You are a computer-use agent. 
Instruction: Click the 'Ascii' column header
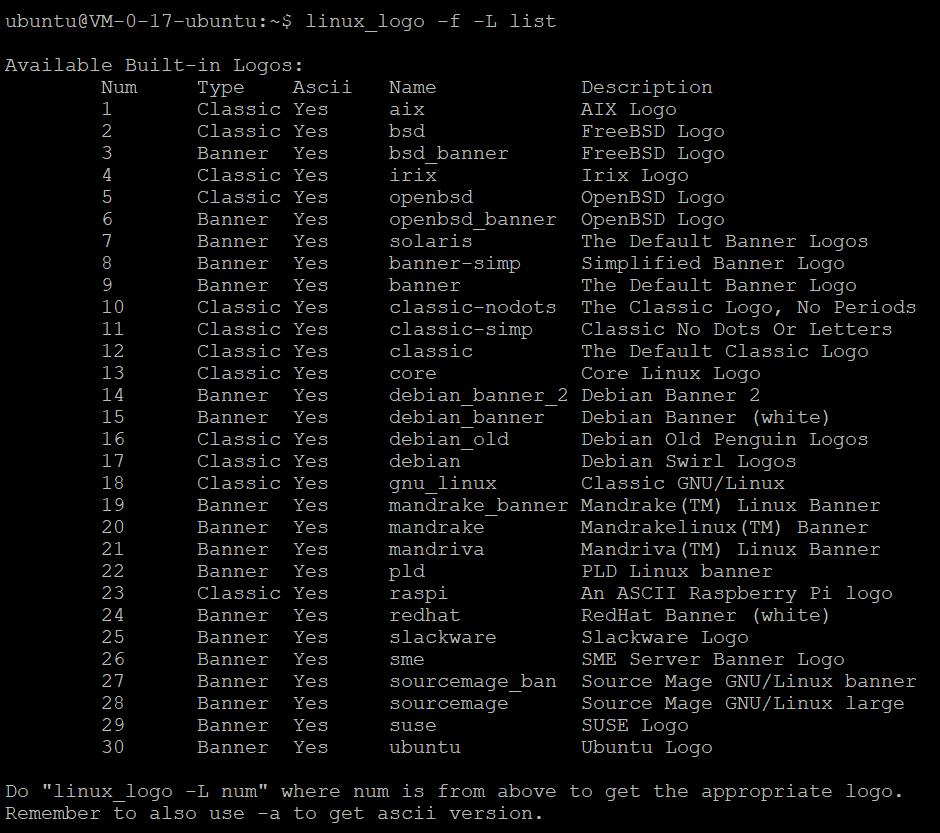pos(322,87)
